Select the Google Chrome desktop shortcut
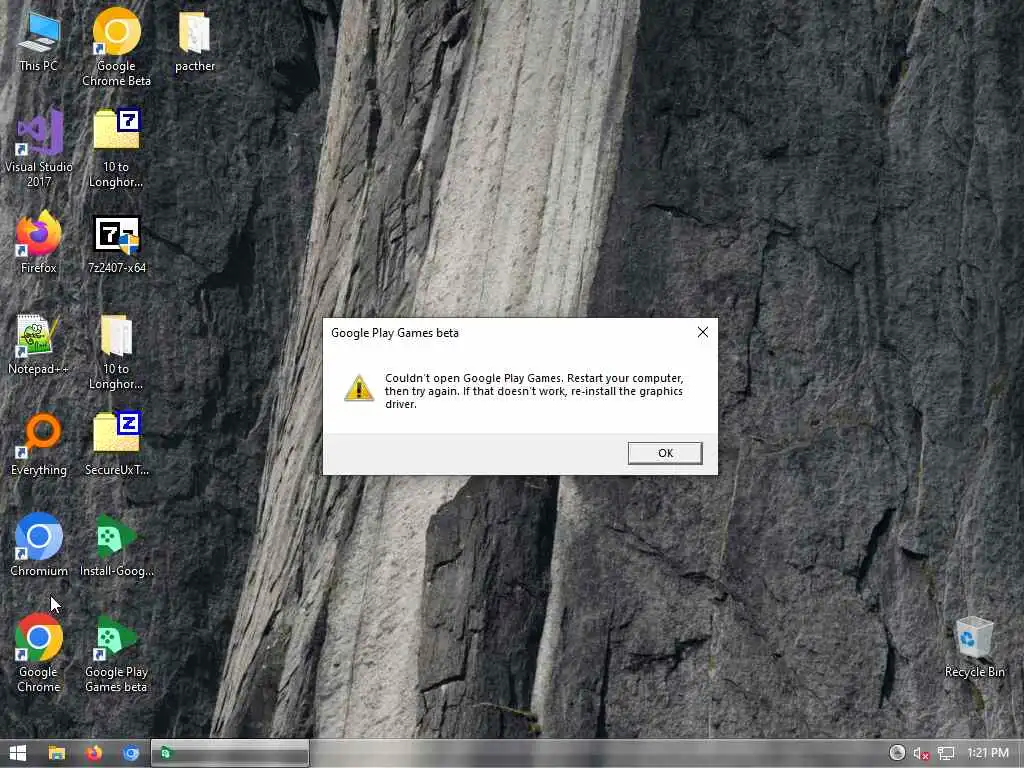 pos(39,652)
